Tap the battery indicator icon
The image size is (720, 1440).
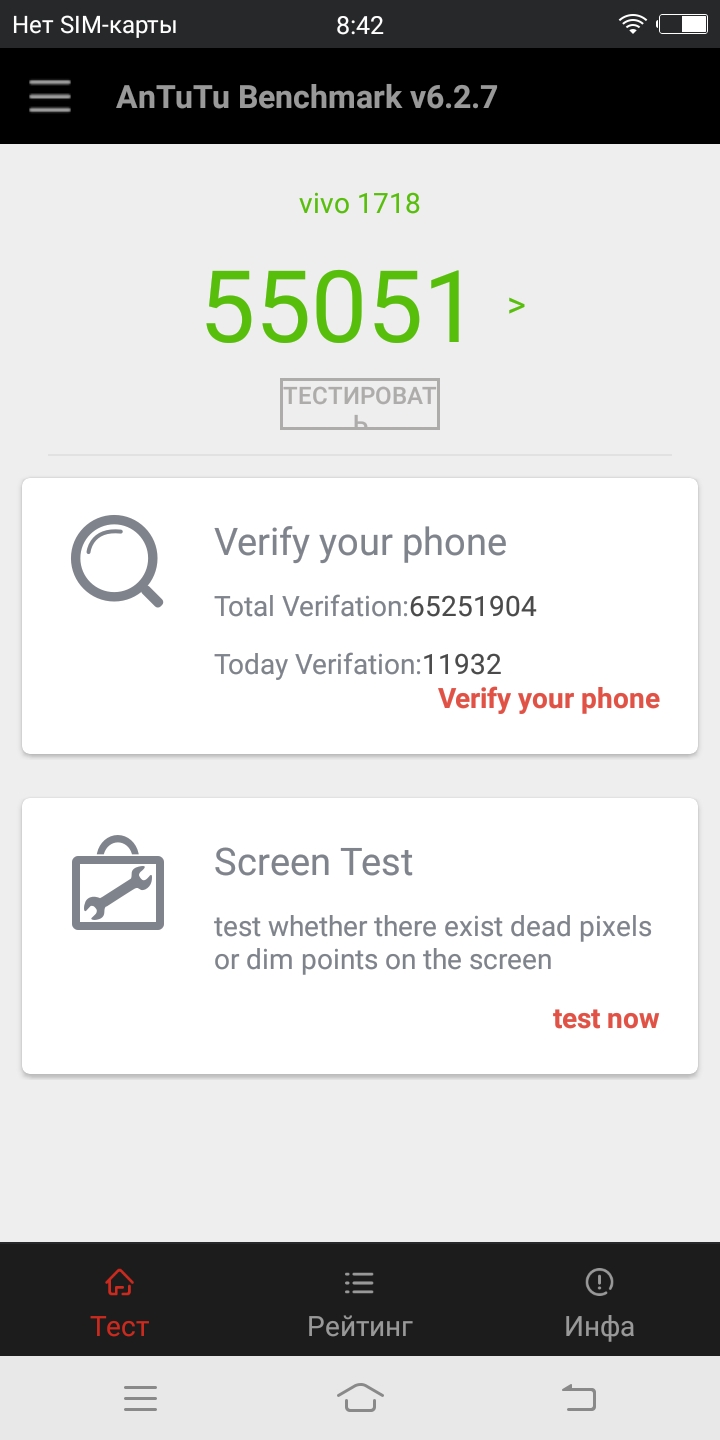(683, 25)
